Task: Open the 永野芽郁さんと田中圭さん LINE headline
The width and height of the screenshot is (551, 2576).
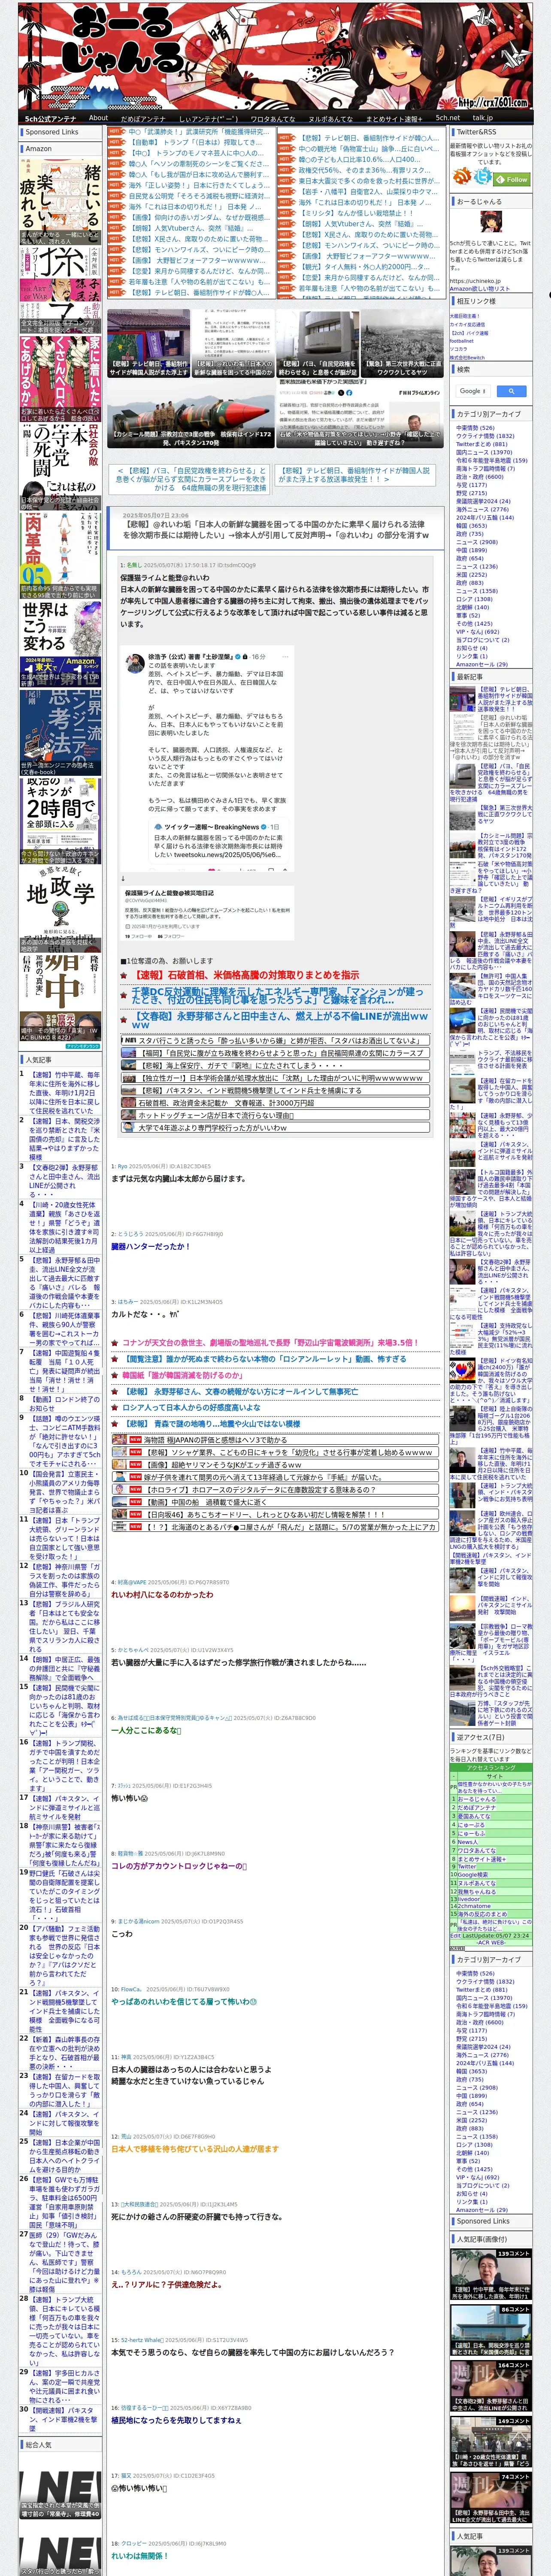Action: [279, 1020]
